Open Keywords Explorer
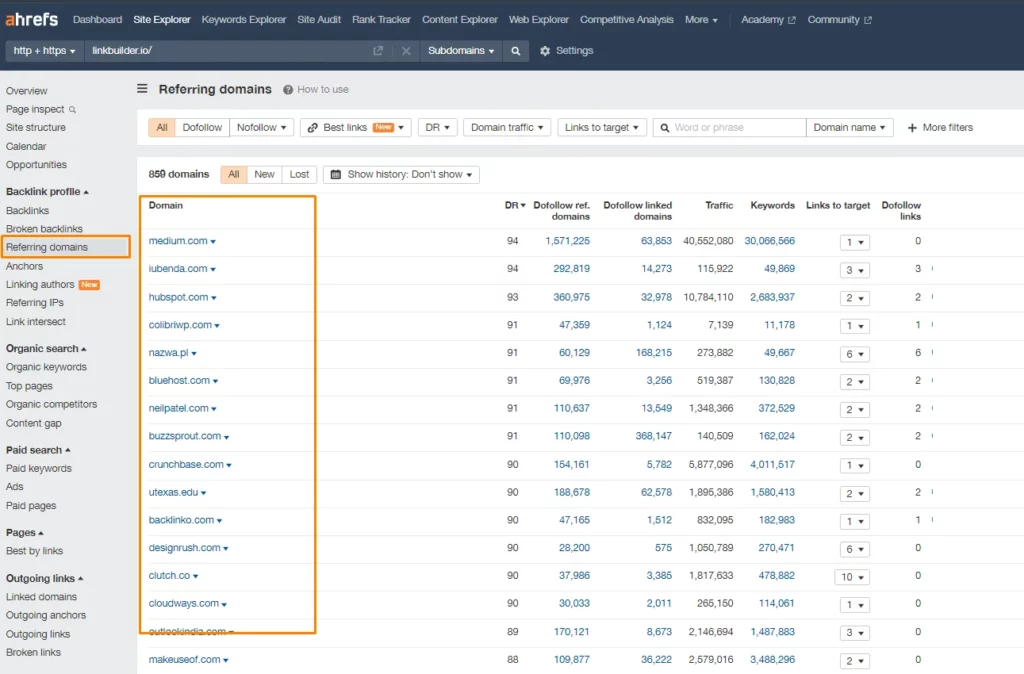 click(244, 20)
